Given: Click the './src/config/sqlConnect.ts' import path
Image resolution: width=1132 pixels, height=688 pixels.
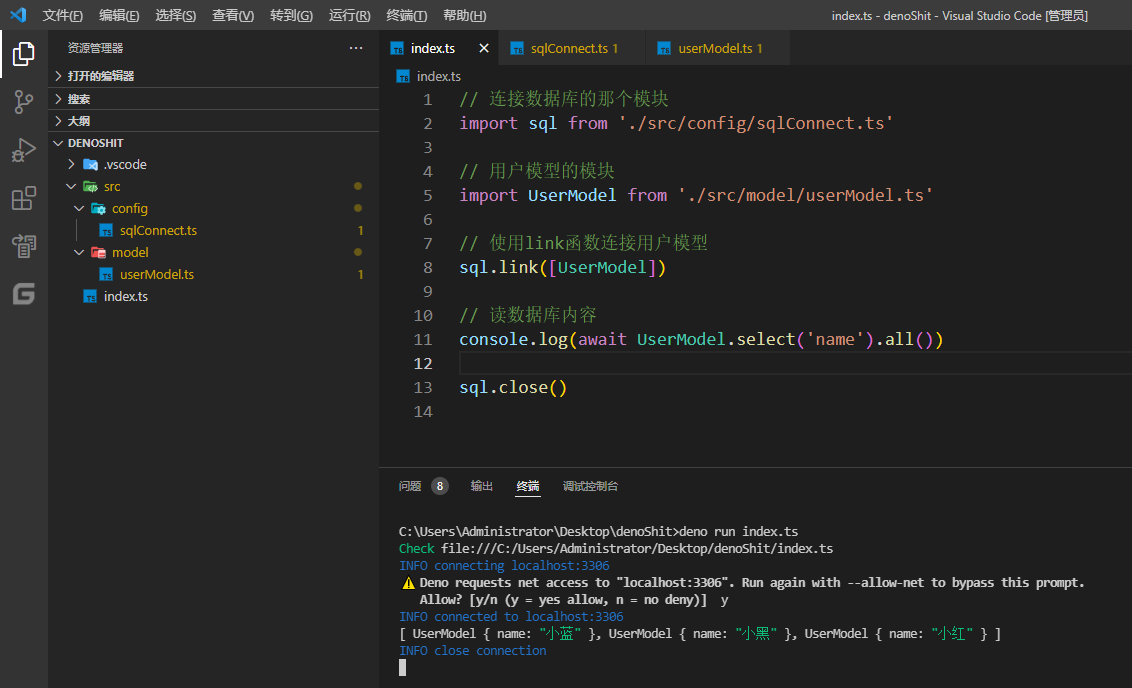Looking at the screenshot, I should [756, 123].
